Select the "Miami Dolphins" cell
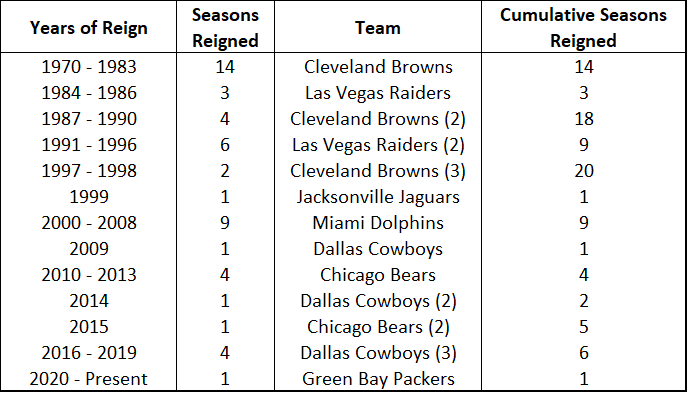This screenshot has width=688, height=393. click(378, 223)
